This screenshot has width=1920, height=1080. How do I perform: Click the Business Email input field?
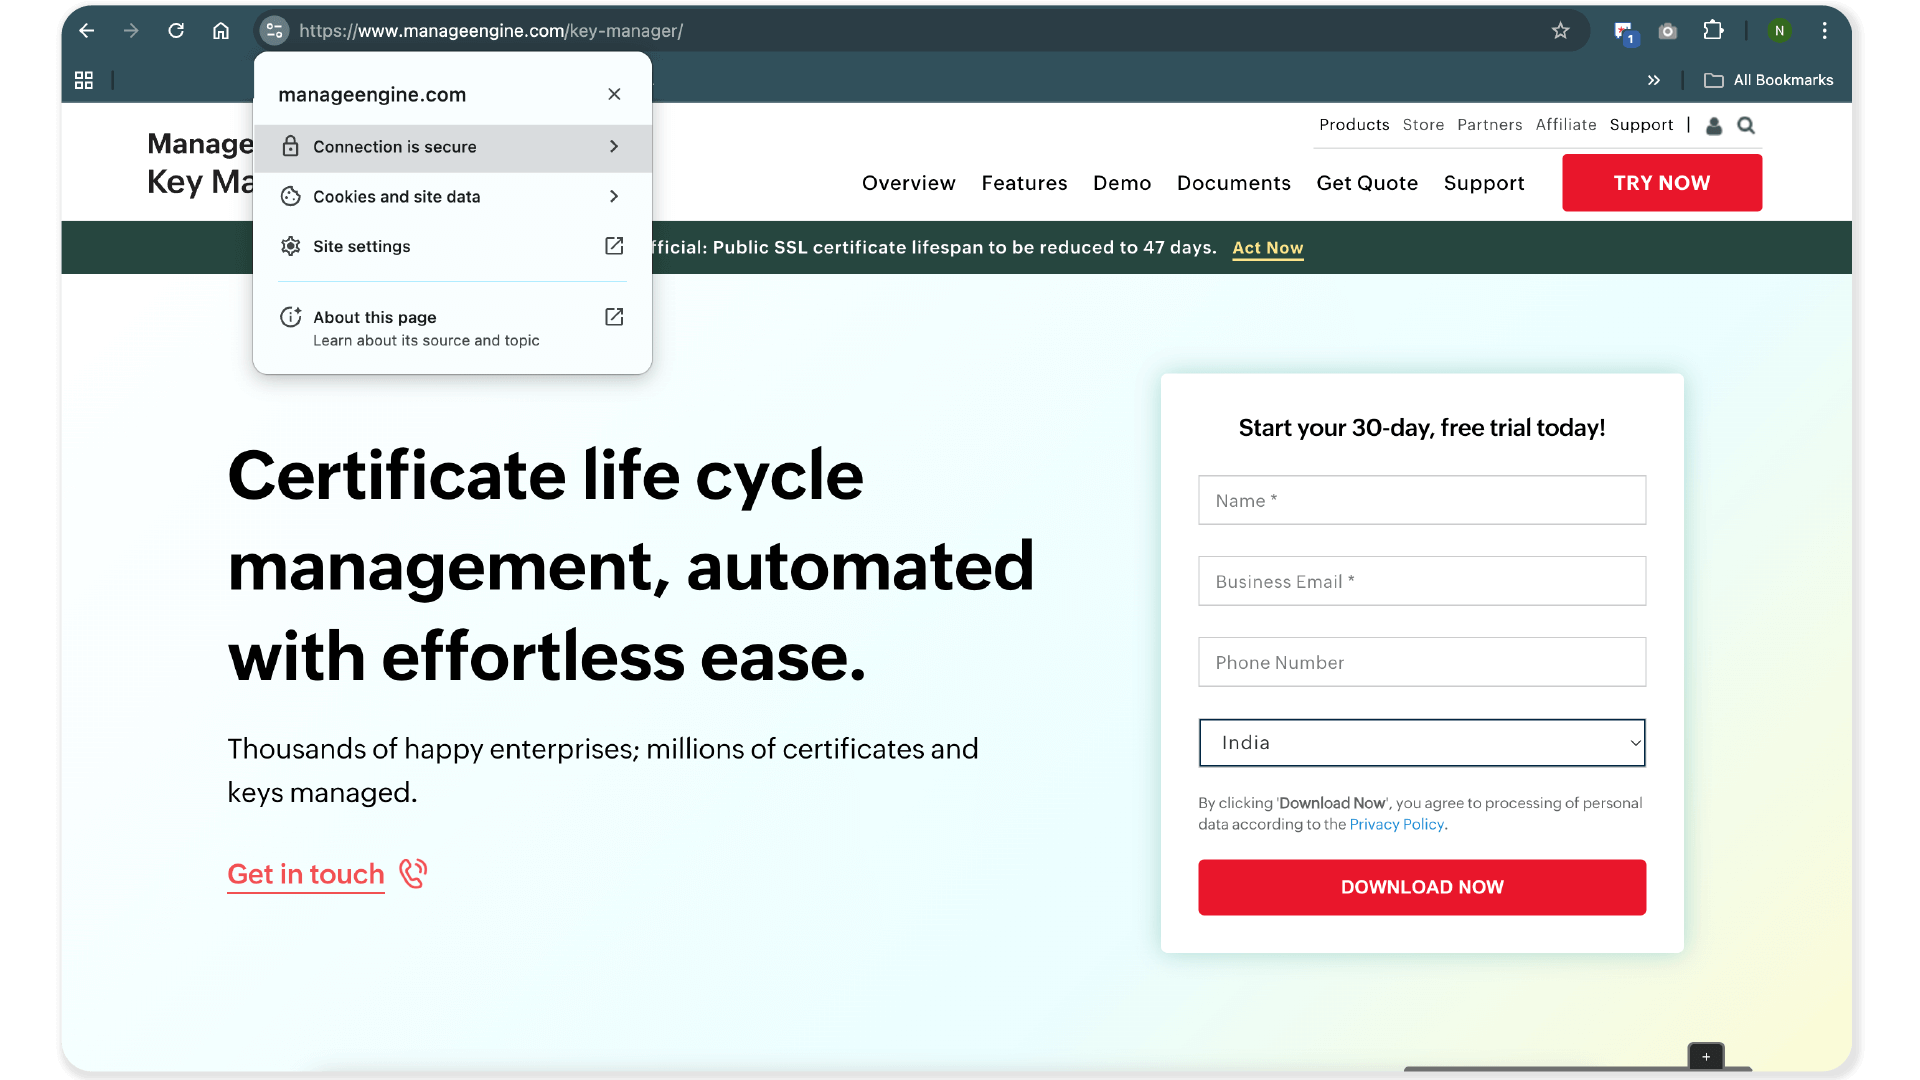(x=1421, y=581)
